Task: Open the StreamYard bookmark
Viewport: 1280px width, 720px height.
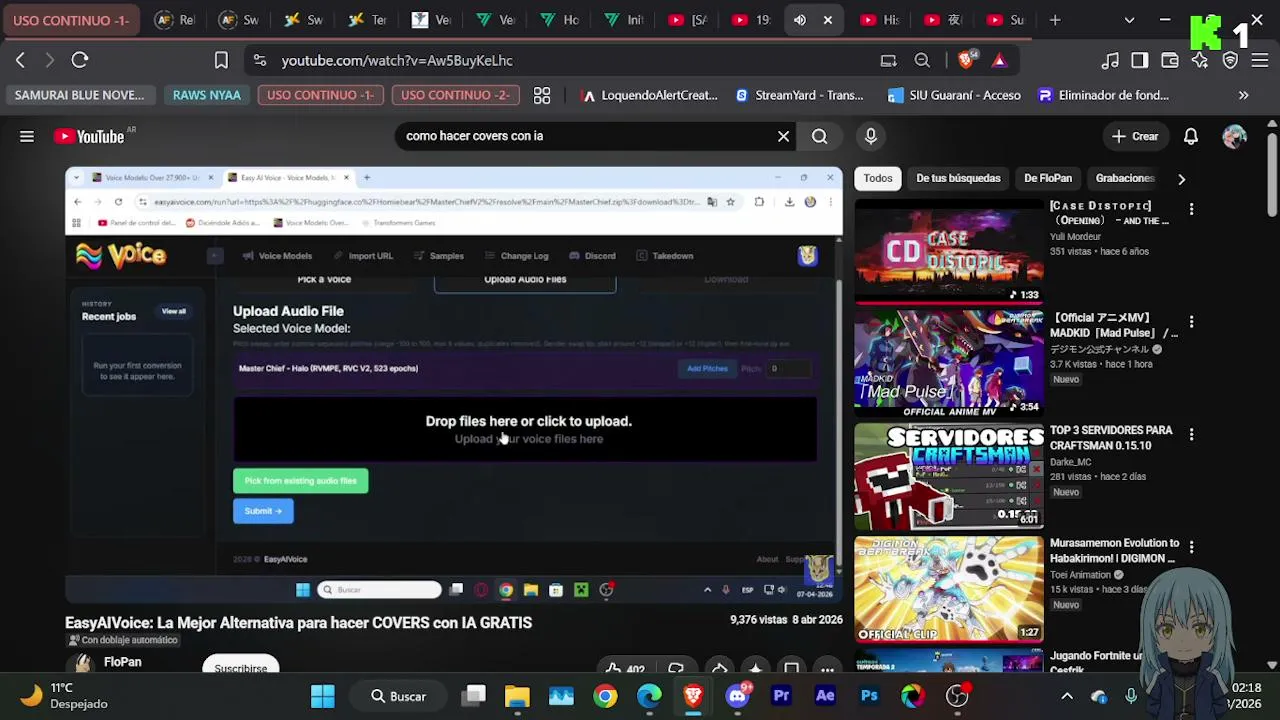Action: pos(799,95)
